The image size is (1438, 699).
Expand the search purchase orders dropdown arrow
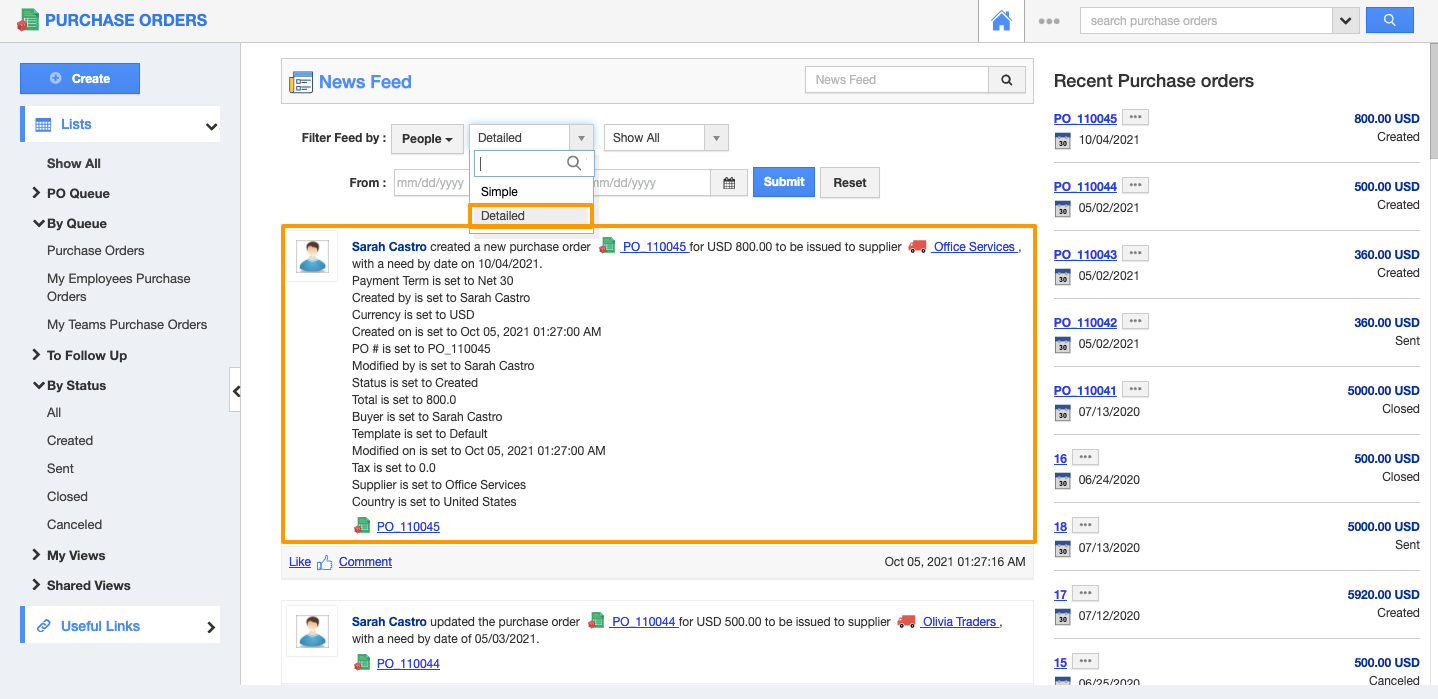tap(1346, 21)
